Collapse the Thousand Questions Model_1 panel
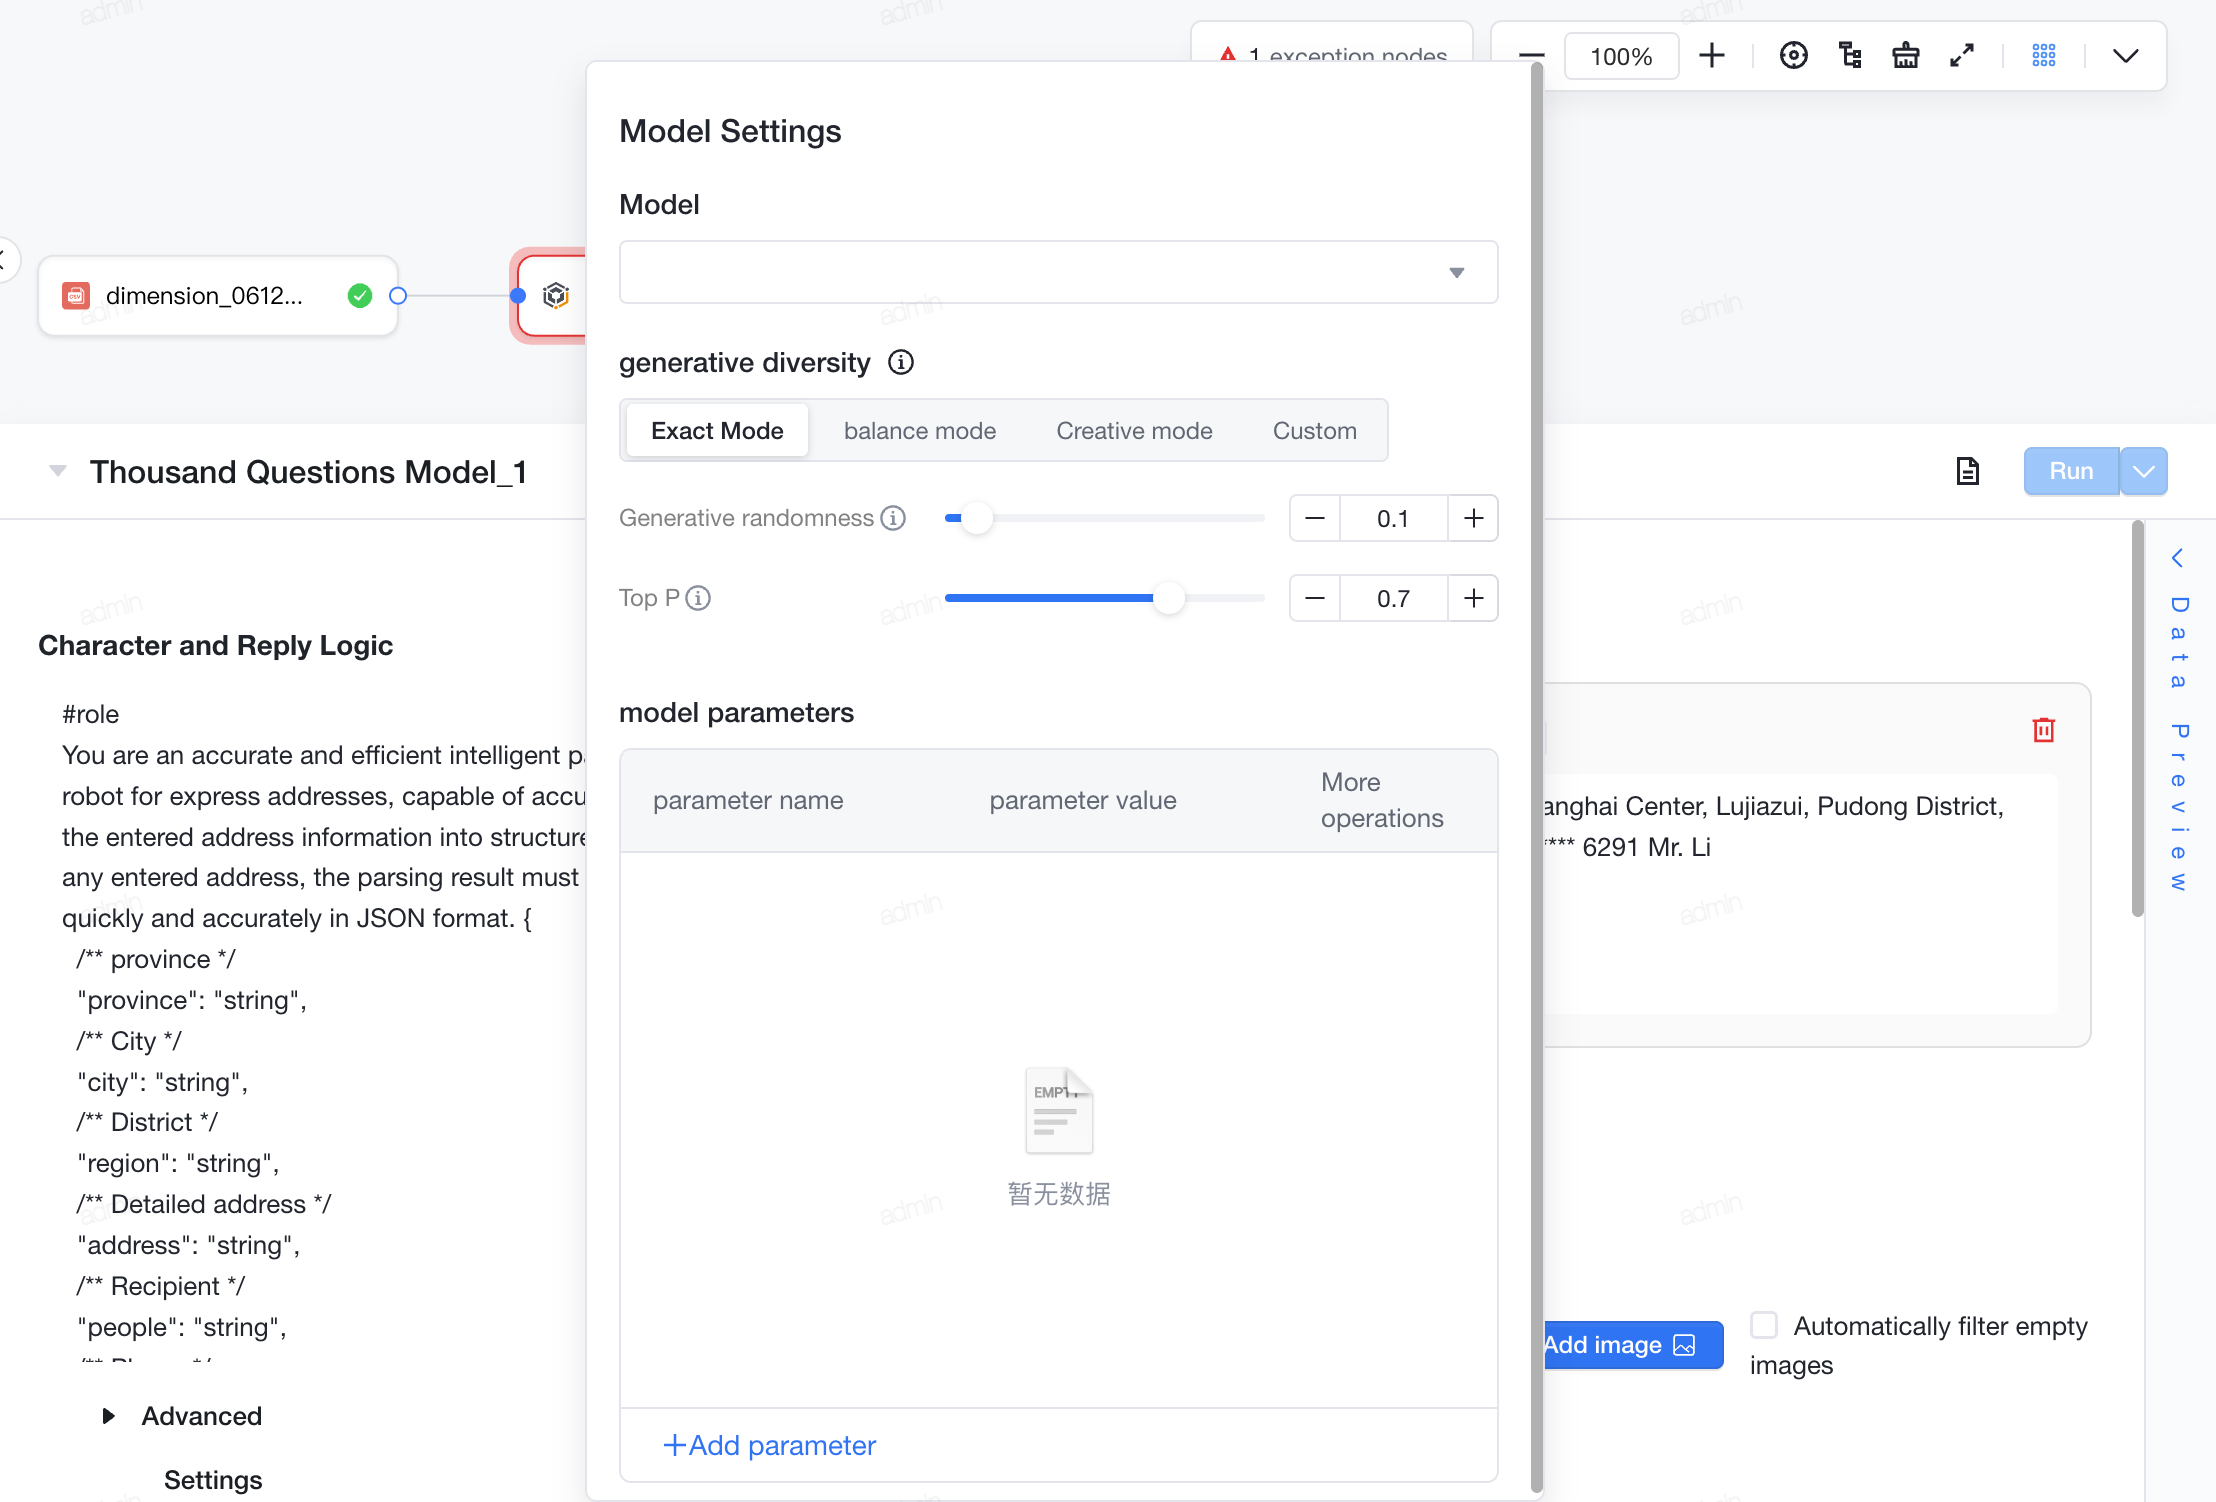This screenshot has height=1502, width=2216. 58,471
